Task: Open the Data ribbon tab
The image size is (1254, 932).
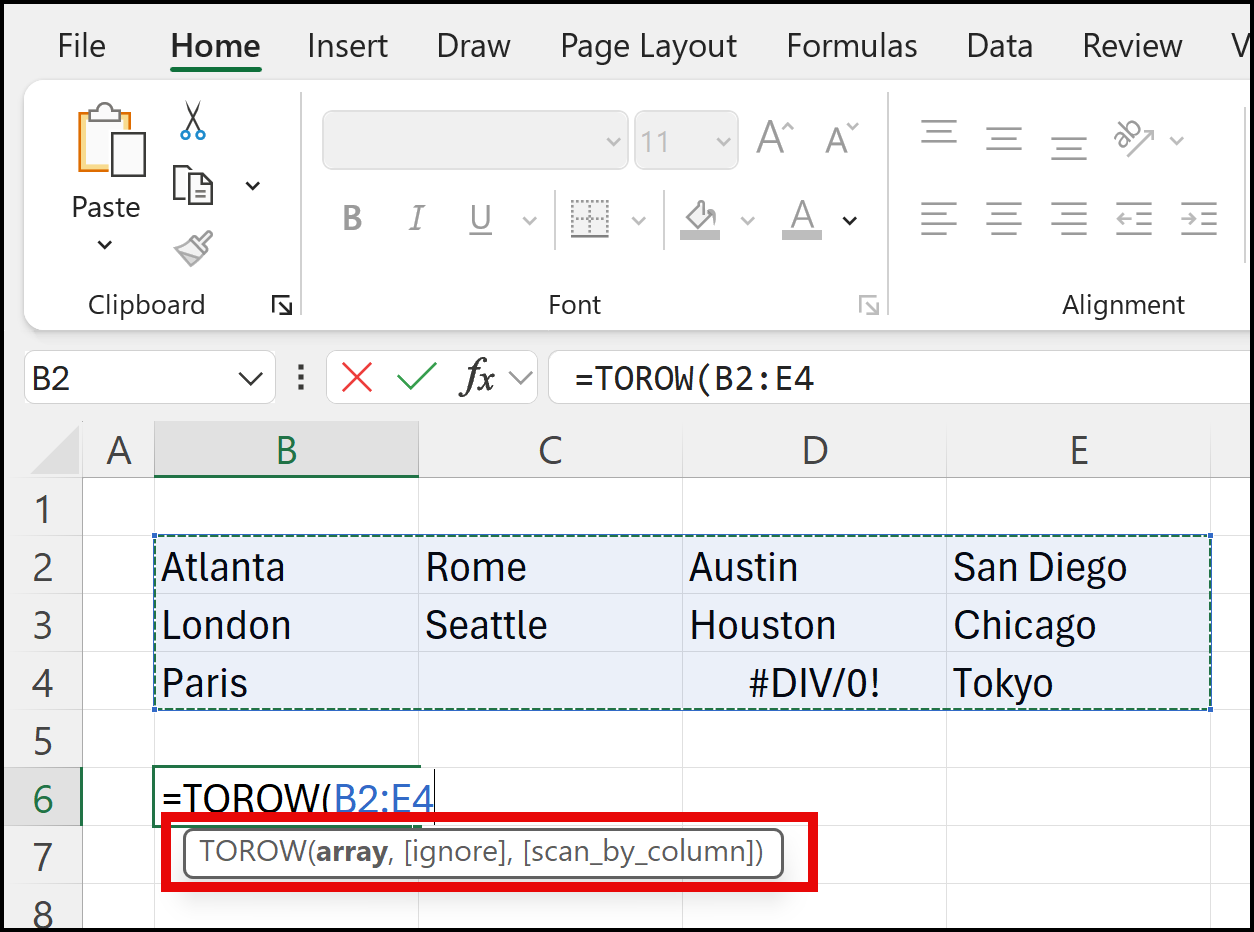Action: pos(999,45)
